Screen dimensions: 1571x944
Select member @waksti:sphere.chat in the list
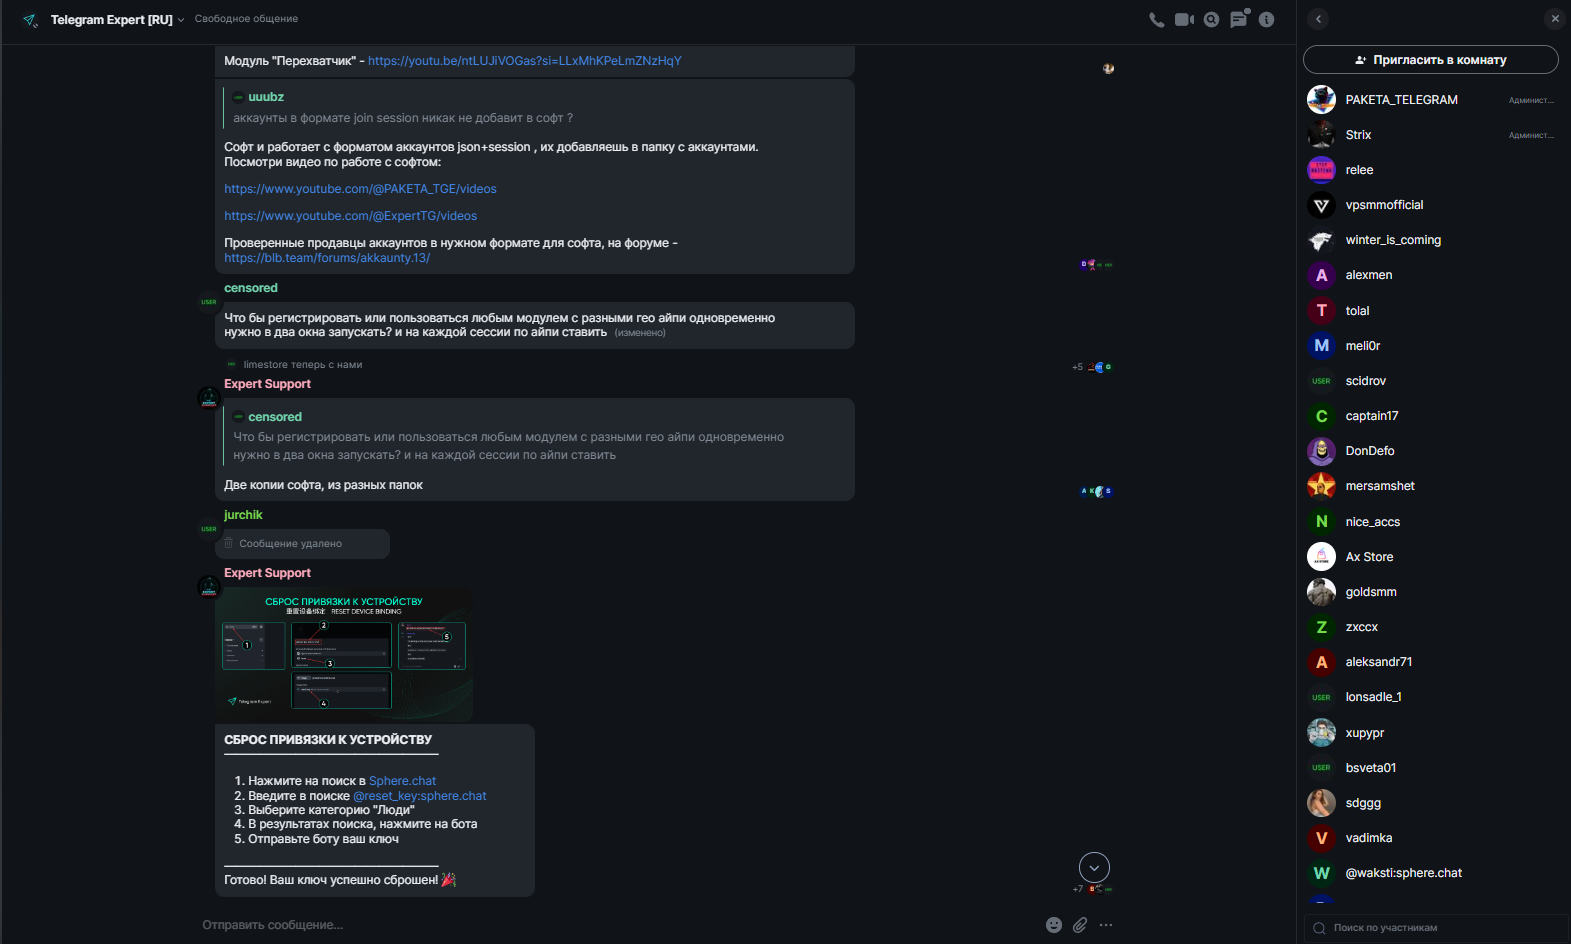(1432, 873)
